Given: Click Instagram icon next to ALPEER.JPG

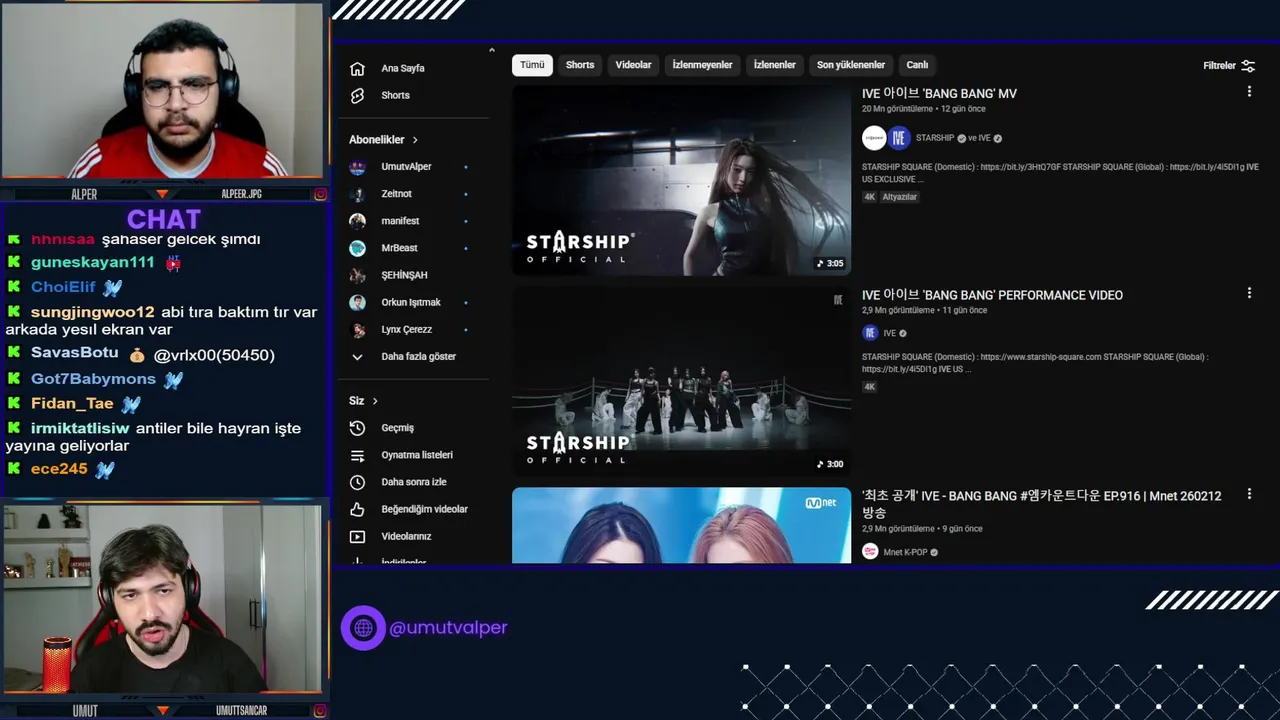Looking at the screenshot, I should 320,194.
